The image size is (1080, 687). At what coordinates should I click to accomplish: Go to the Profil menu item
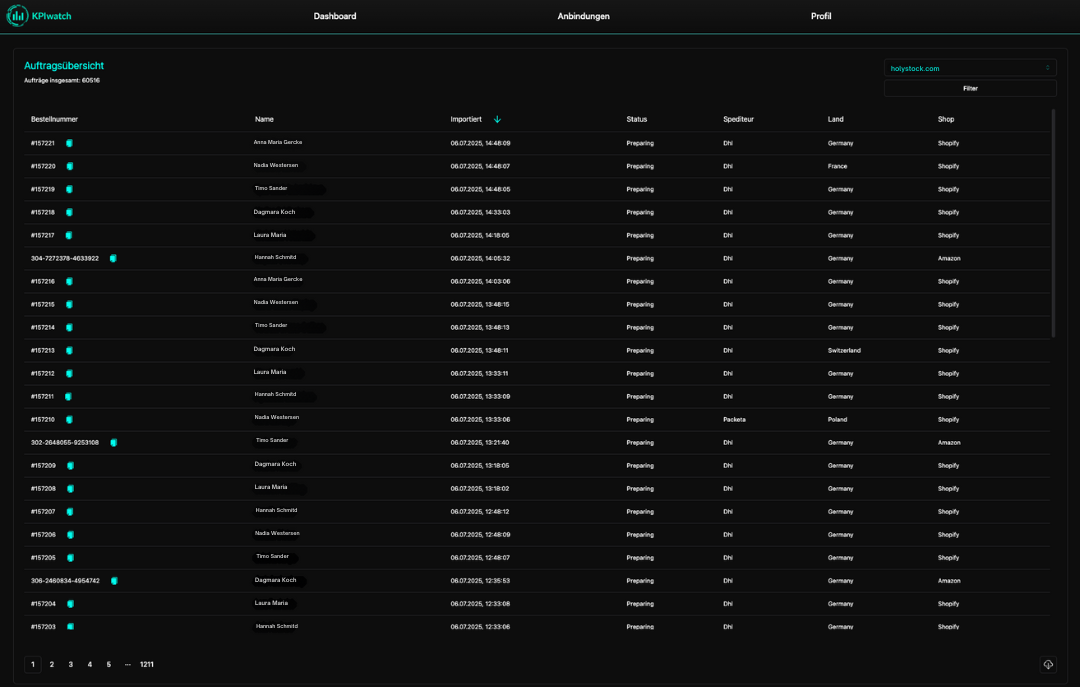(x=820, y=16)
